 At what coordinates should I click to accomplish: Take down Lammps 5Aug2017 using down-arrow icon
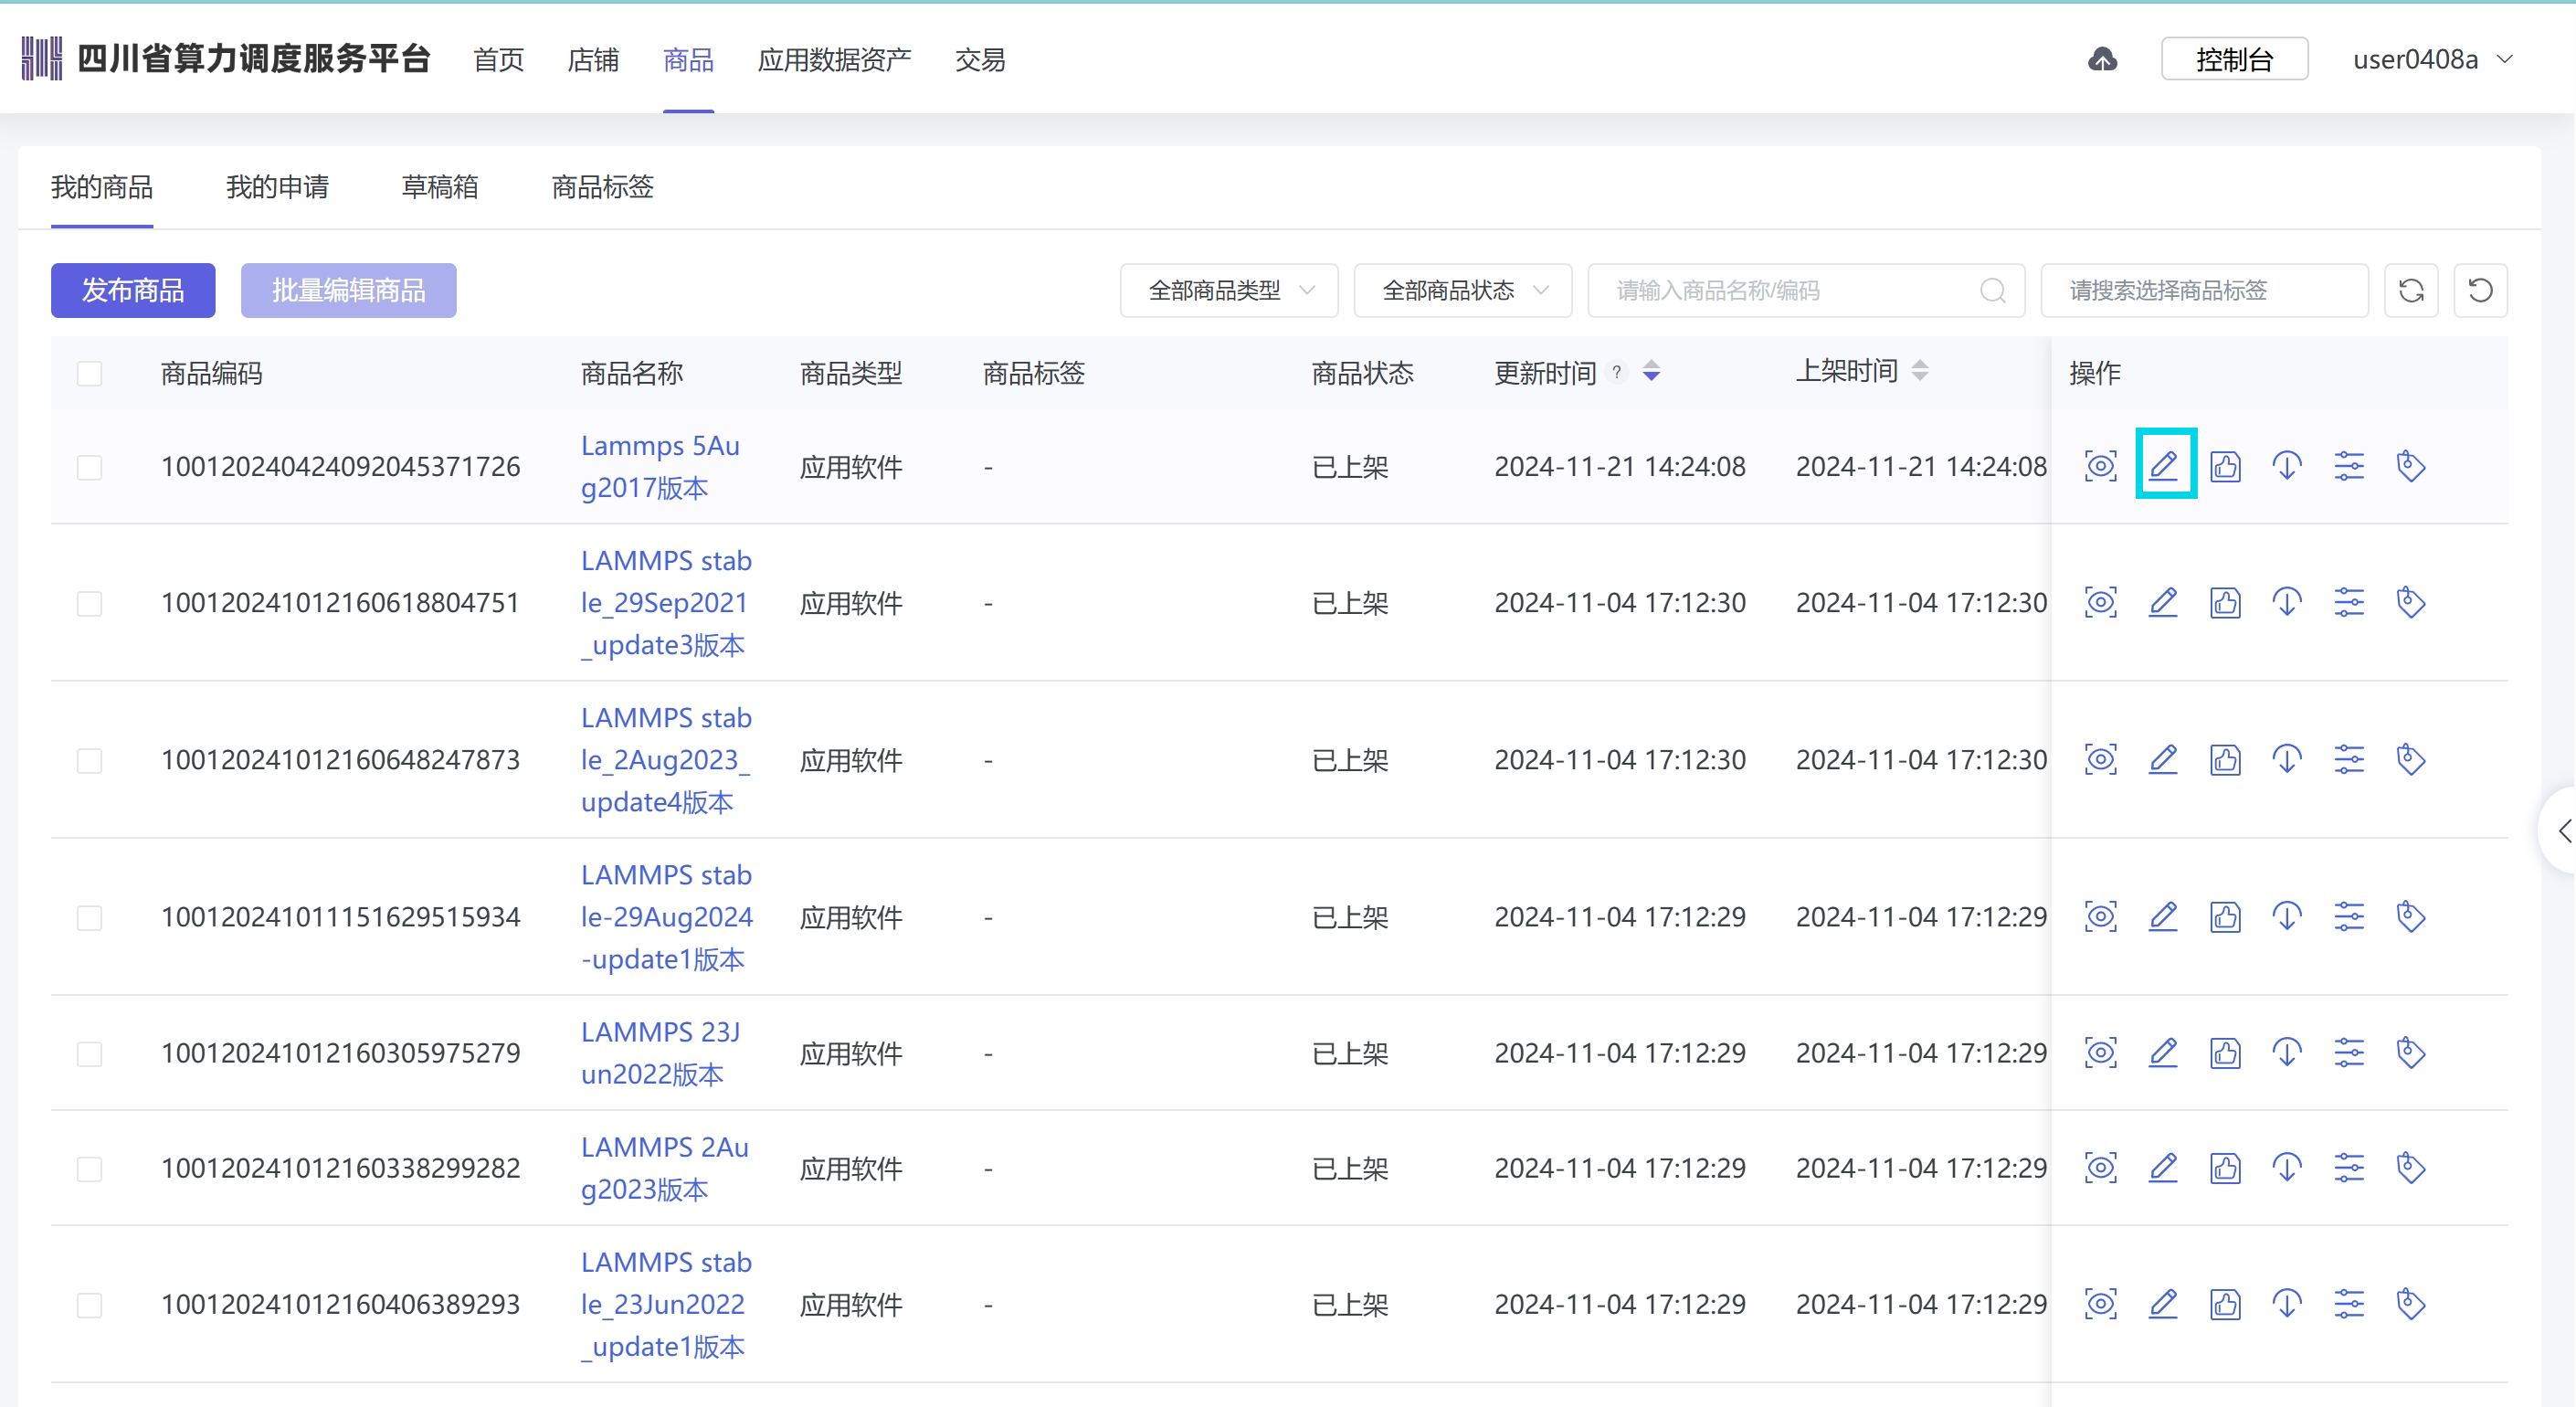[2287, 466]
